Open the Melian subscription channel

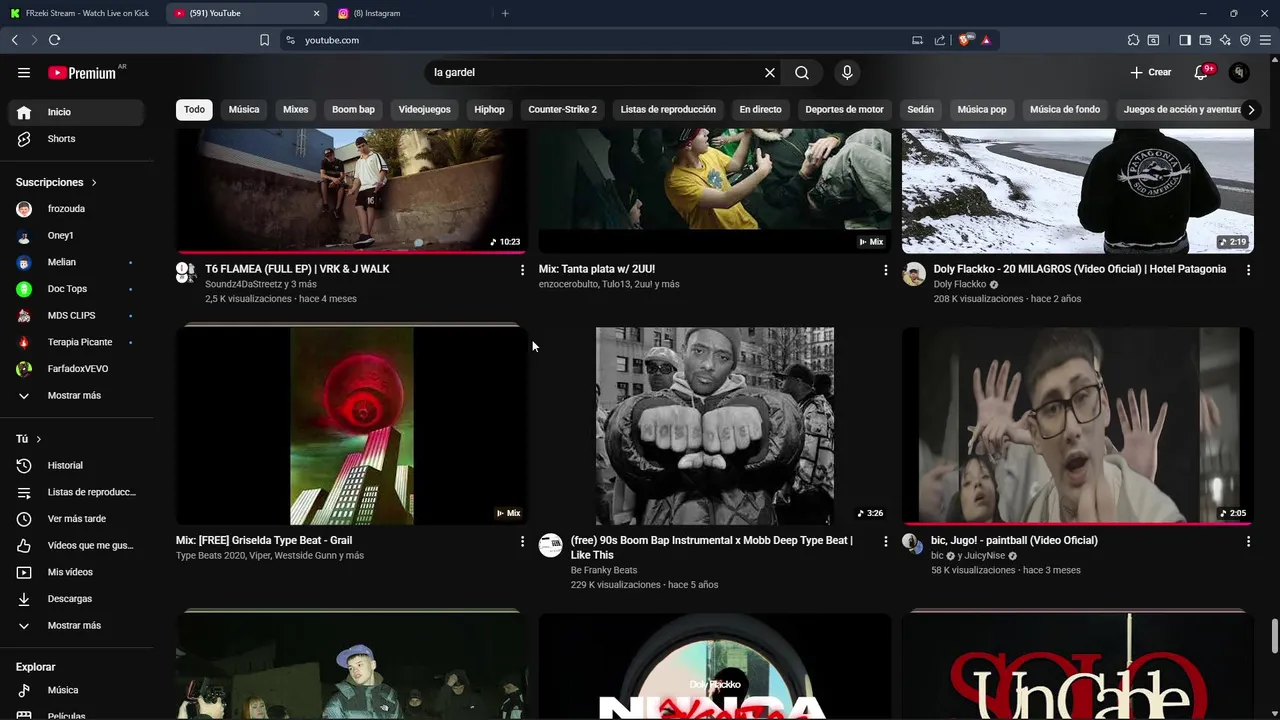click(77, 262)
